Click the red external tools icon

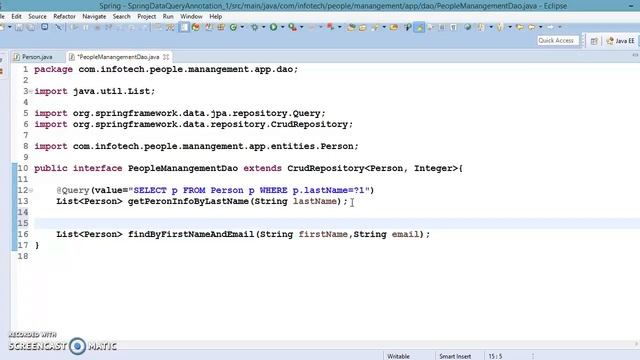[x=330, y=27]
